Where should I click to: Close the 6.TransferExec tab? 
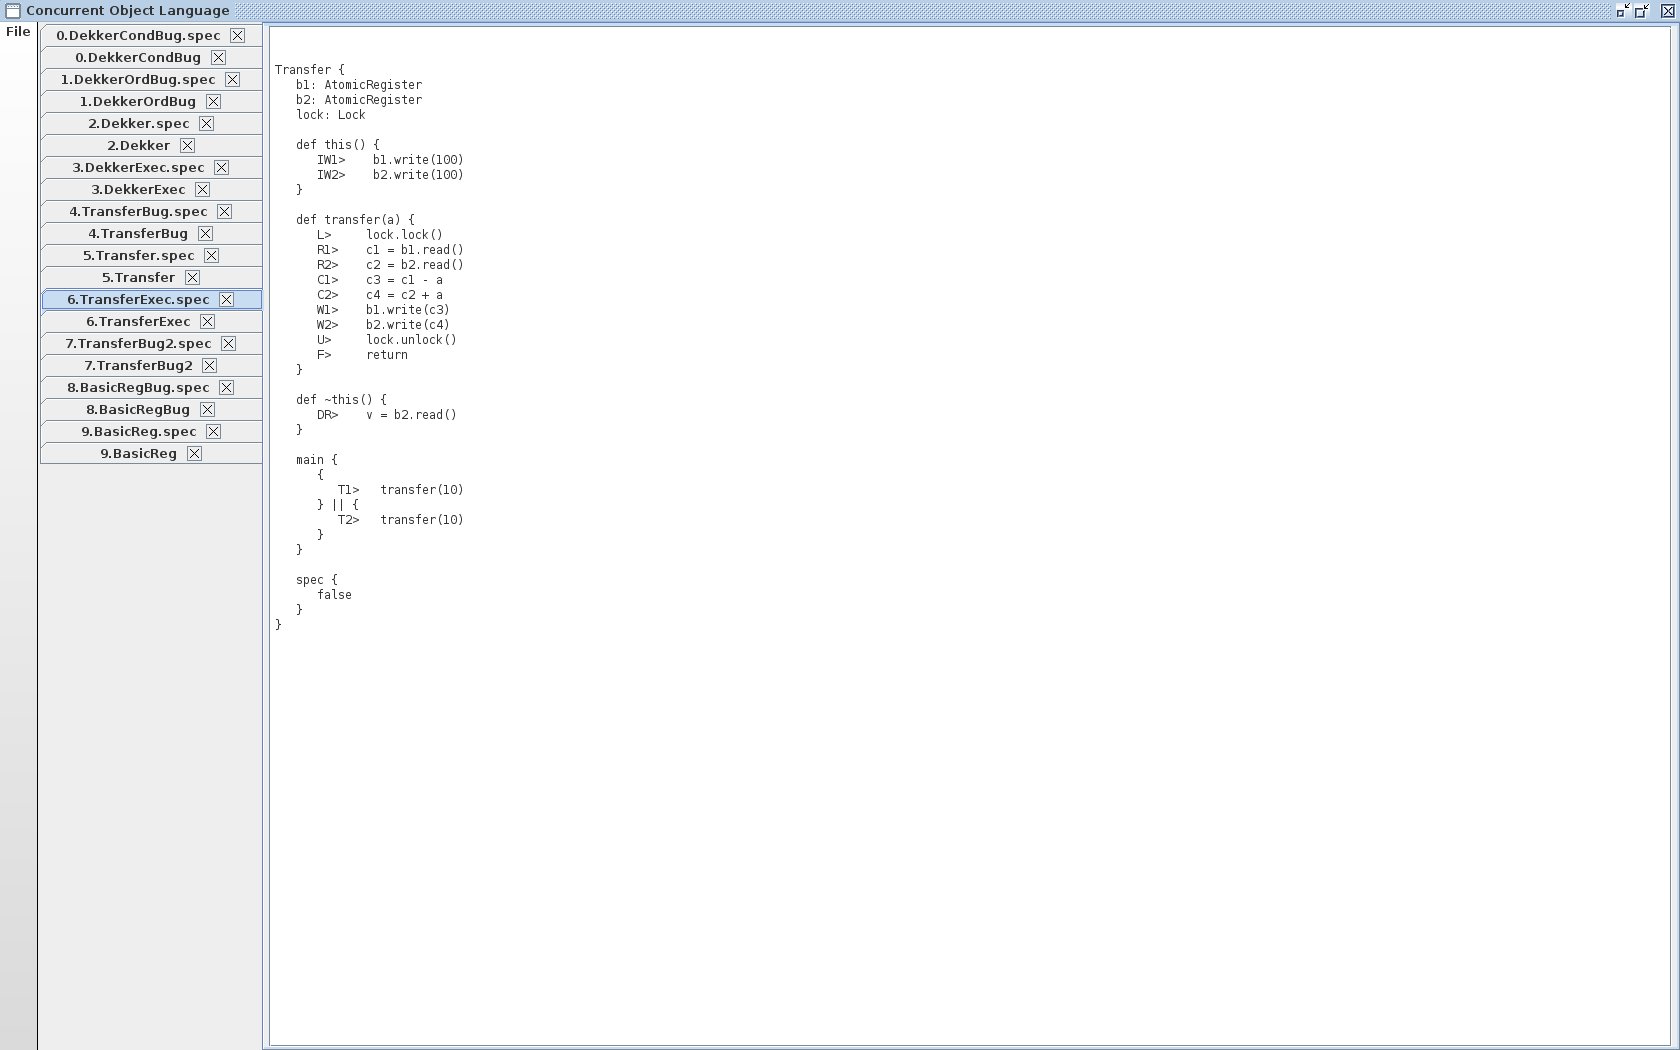point(207,321)
